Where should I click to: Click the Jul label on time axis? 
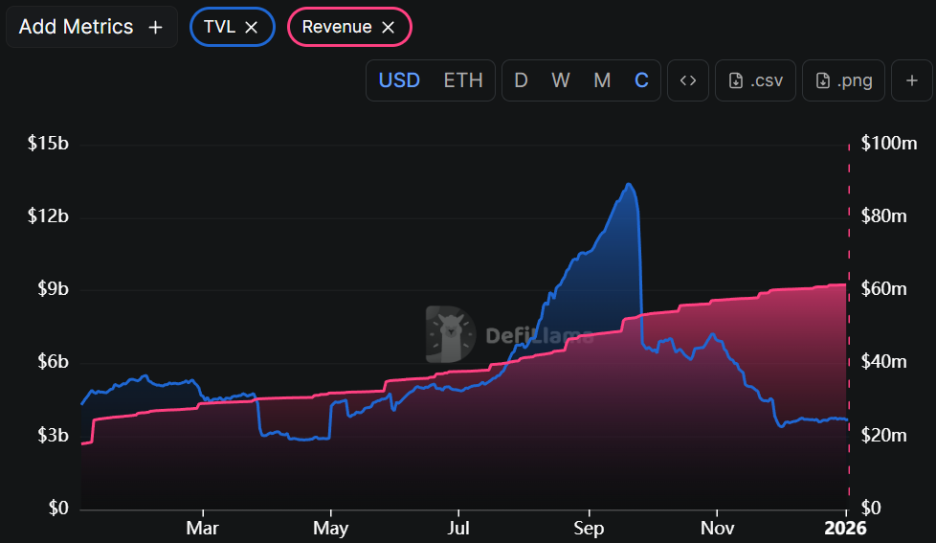[458, 528]
